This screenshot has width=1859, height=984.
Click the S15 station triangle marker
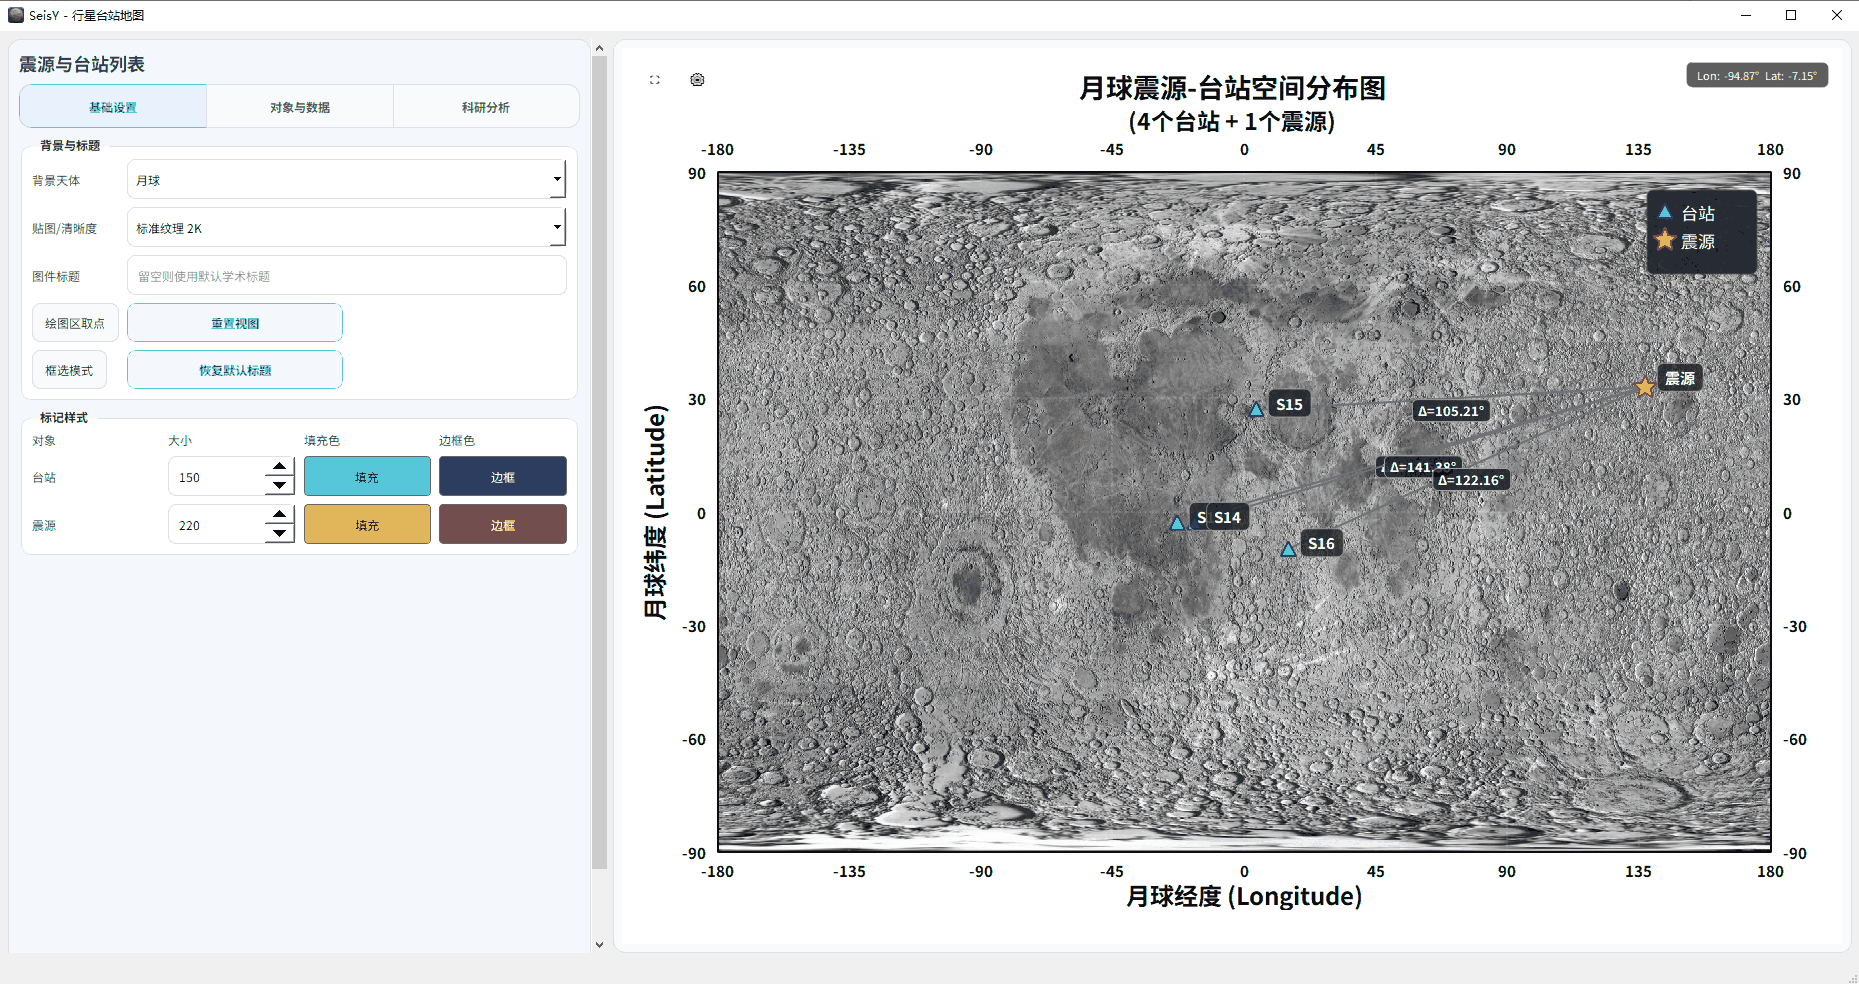pos(1257,409)
